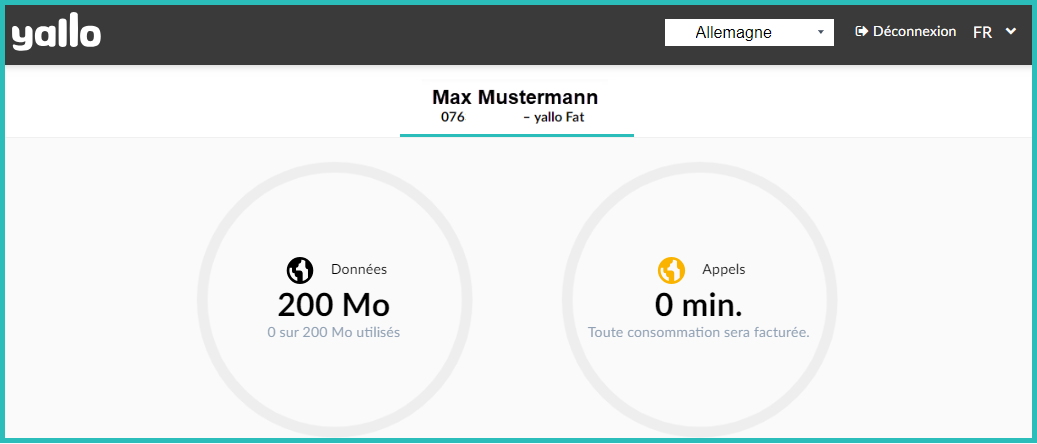Open the Allemagne country dropdown
This screenshot has height=444, width=1037.
pyautogui.click(x=748, y=32)
